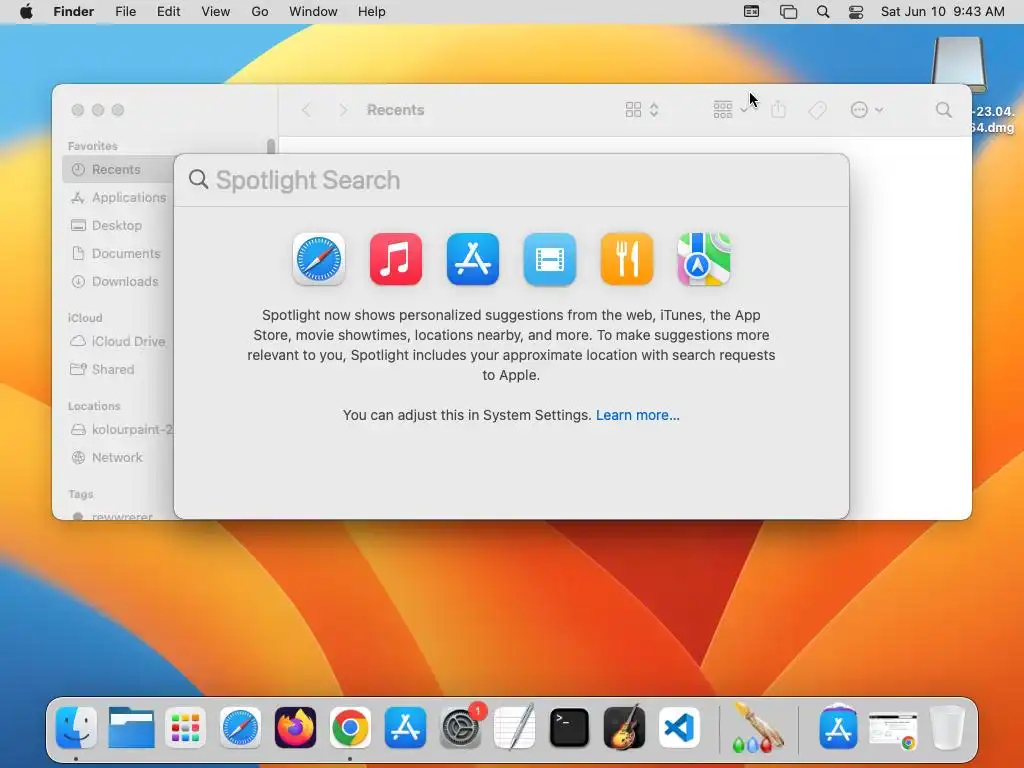This screenshot has height=768, width=1024.
Task: Open iCloud Drive in Finder sidebar
Action: pyautogui.click(x=118, y=342)
